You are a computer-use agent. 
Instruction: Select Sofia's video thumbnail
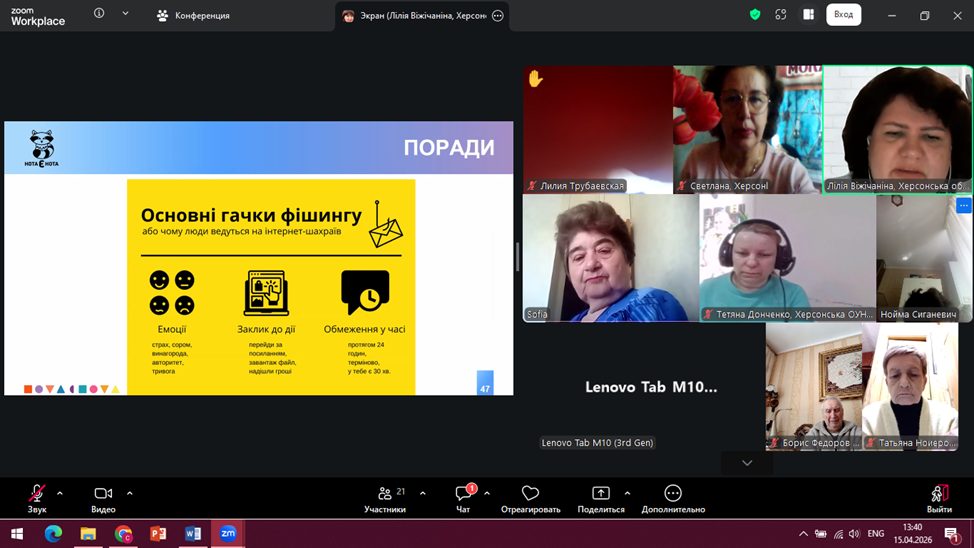610,258
